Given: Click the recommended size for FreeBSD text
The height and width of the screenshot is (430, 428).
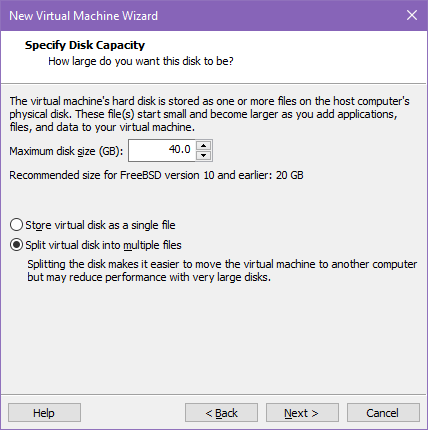Looking at the screenshot, I should coord(156,175).
